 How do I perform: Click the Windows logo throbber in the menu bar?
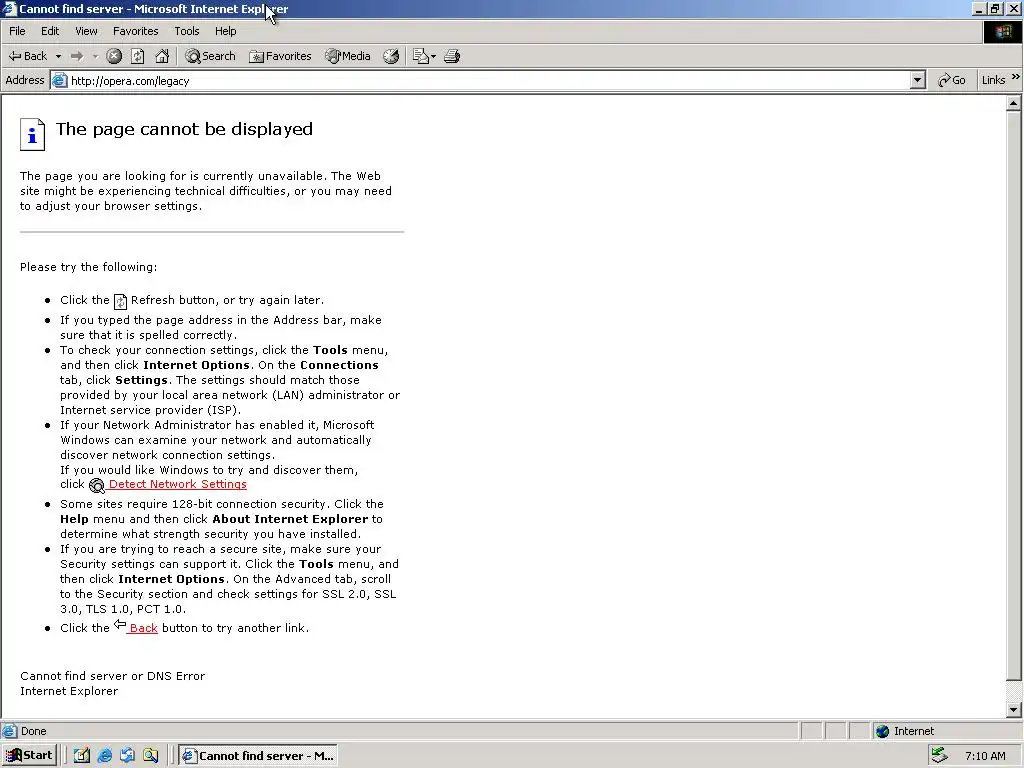[1002, 31]
